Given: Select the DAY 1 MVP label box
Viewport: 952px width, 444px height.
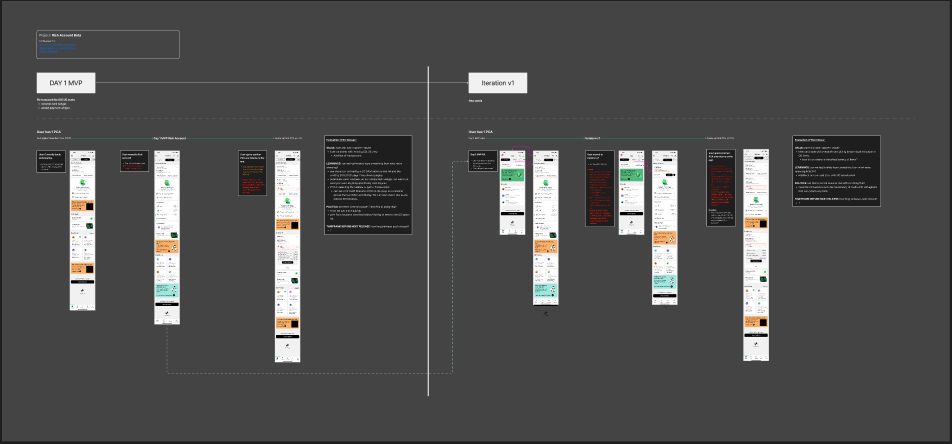Looking at the screenshot, I should pos(66,83).
